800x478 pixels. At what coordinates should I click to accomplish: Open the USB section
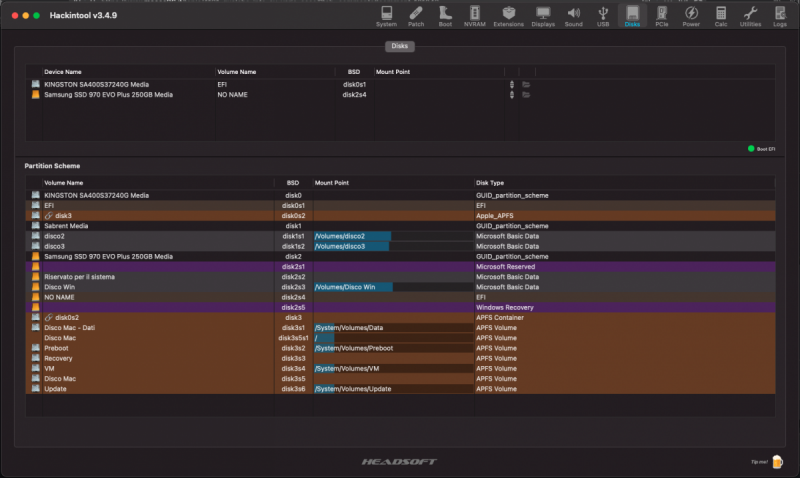603,15
